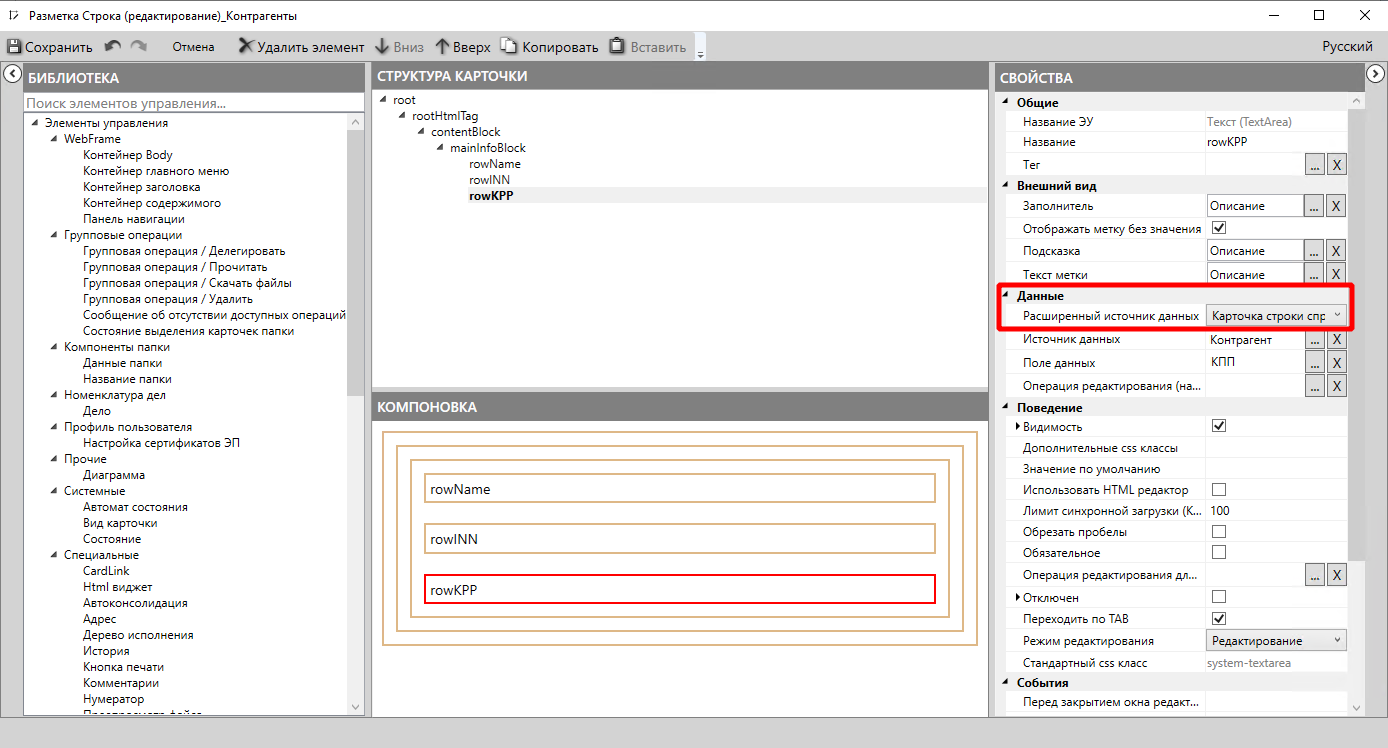Collapse the Специальные tree node
This screenshot has width=1388, height=748.
coord(55,555)
